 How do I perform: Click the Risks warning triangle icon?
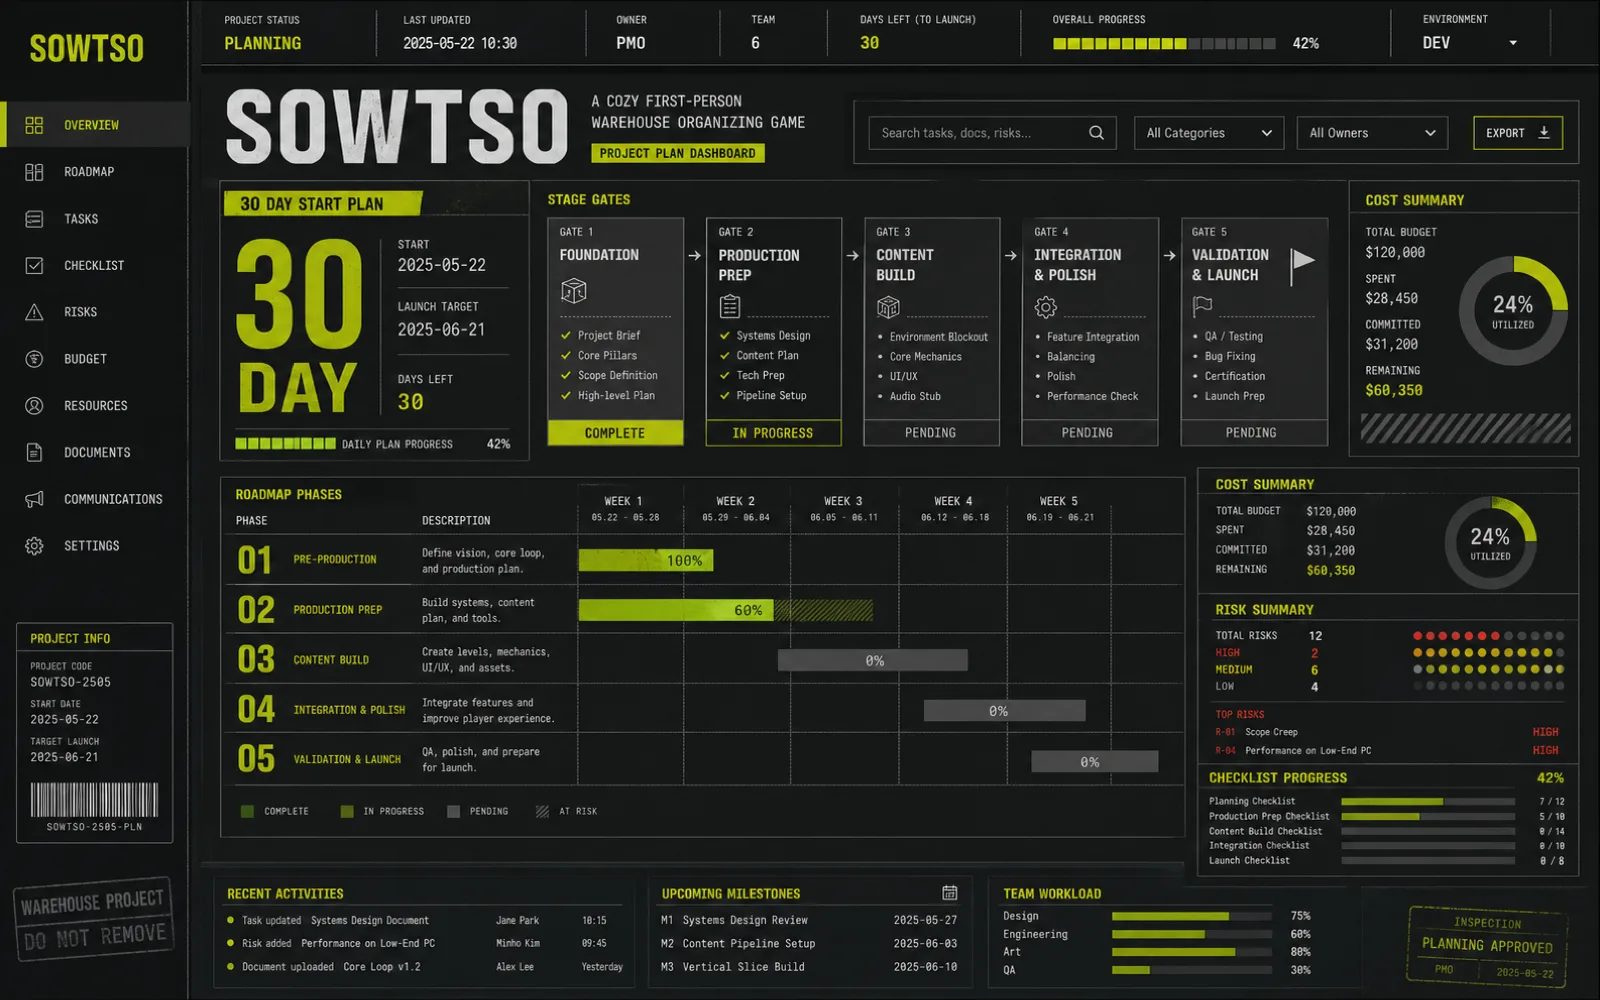(x=34, y=312)
